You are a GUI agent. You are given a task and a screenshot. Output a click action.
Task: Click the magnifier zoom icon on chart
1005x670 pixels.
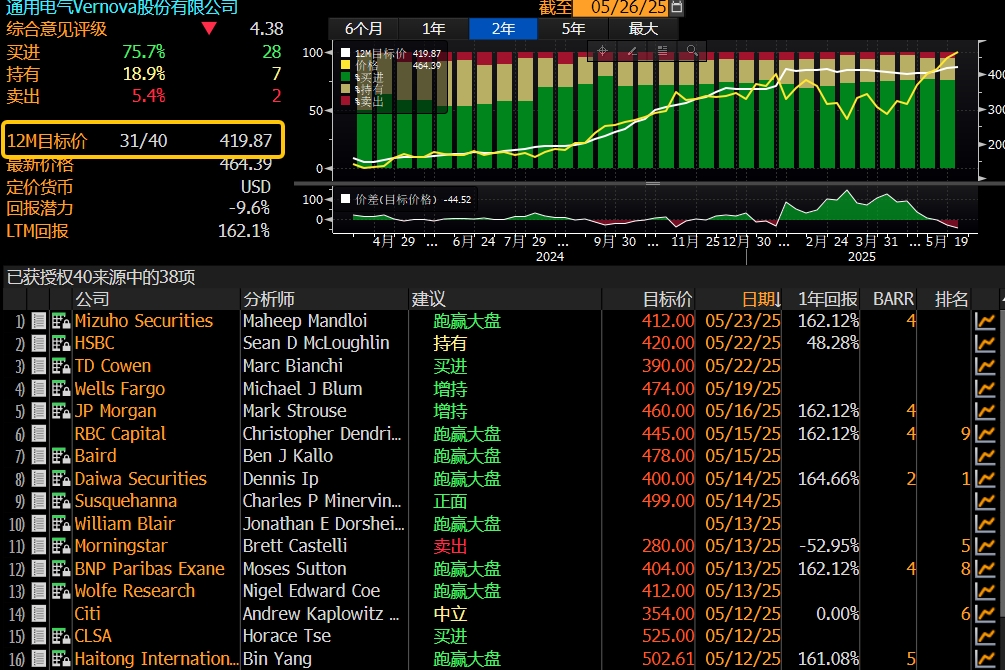click(x=692, y=51)
